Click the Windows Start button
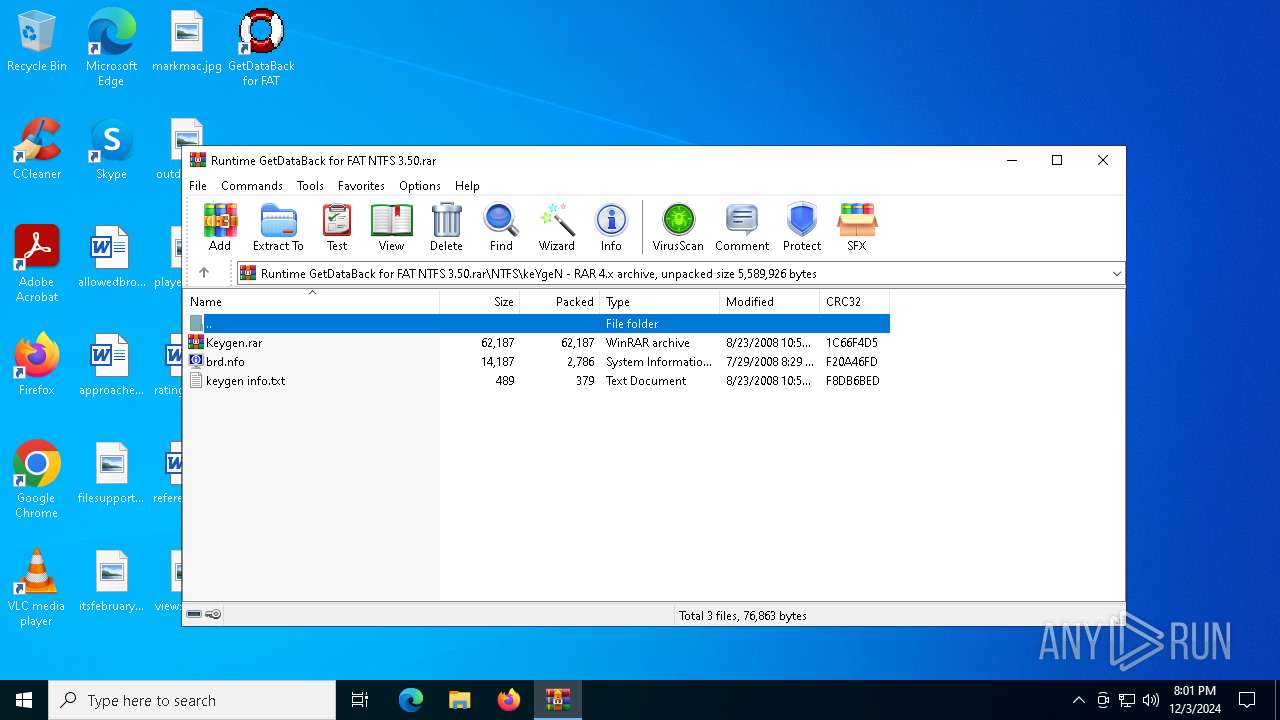The image size is (1280, 720). pos(24,700)
